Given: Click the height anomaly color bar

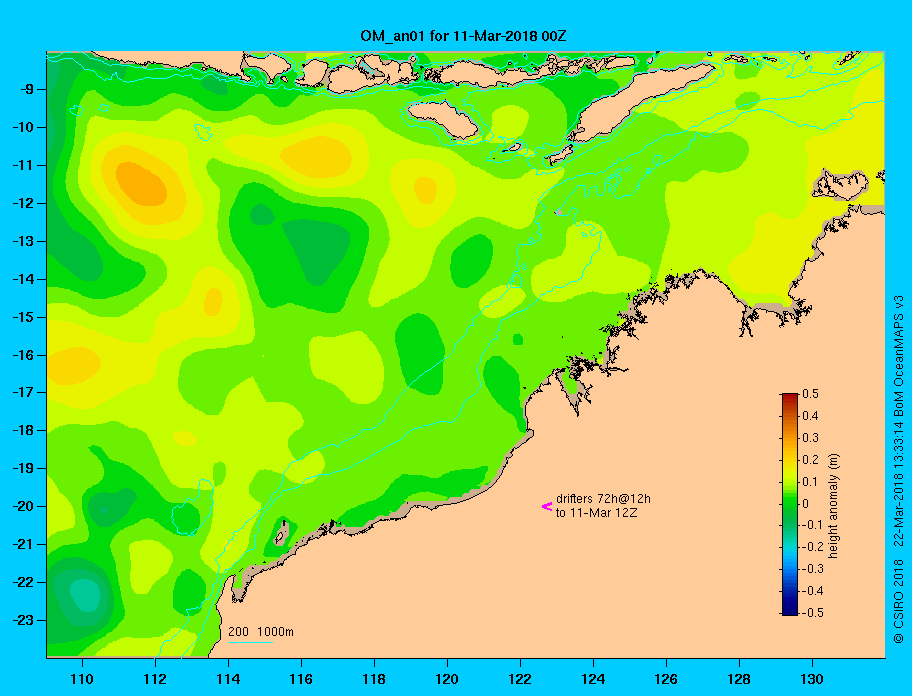Looking at the screenshot, I should pos(790,504).
